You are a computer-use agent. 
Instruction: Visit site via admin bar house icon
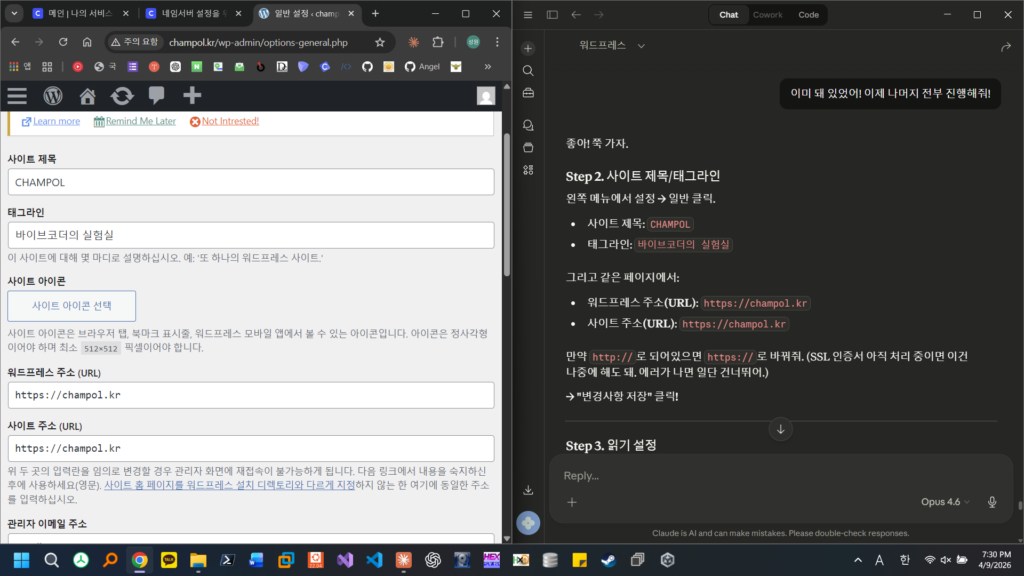(x=88, y=96)
